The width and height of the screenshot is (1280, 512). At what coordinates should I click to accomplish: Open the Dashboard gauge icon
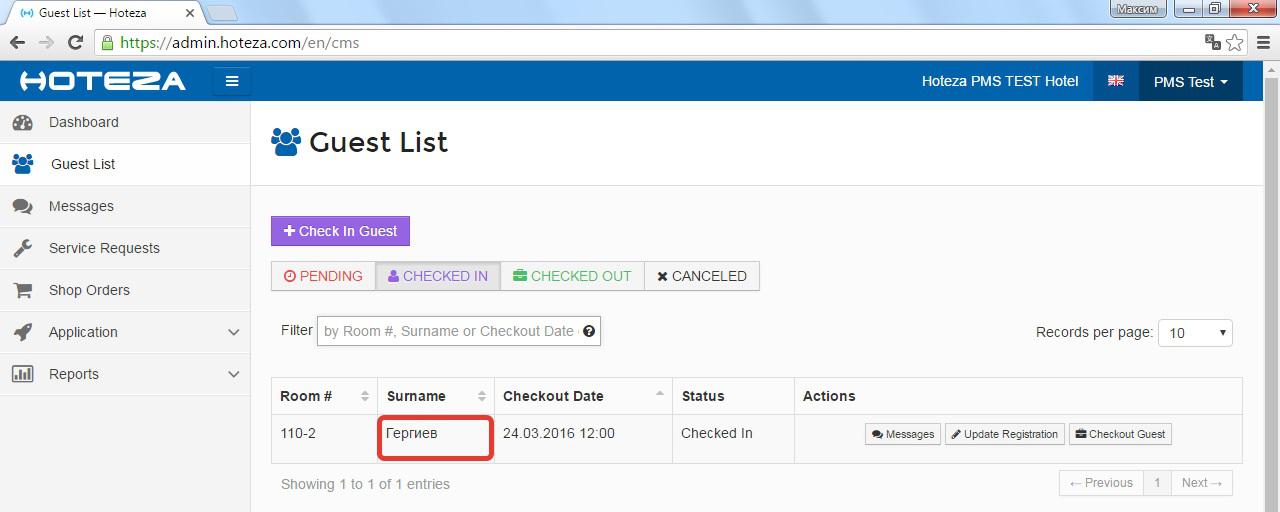click(x=22, y=122)
